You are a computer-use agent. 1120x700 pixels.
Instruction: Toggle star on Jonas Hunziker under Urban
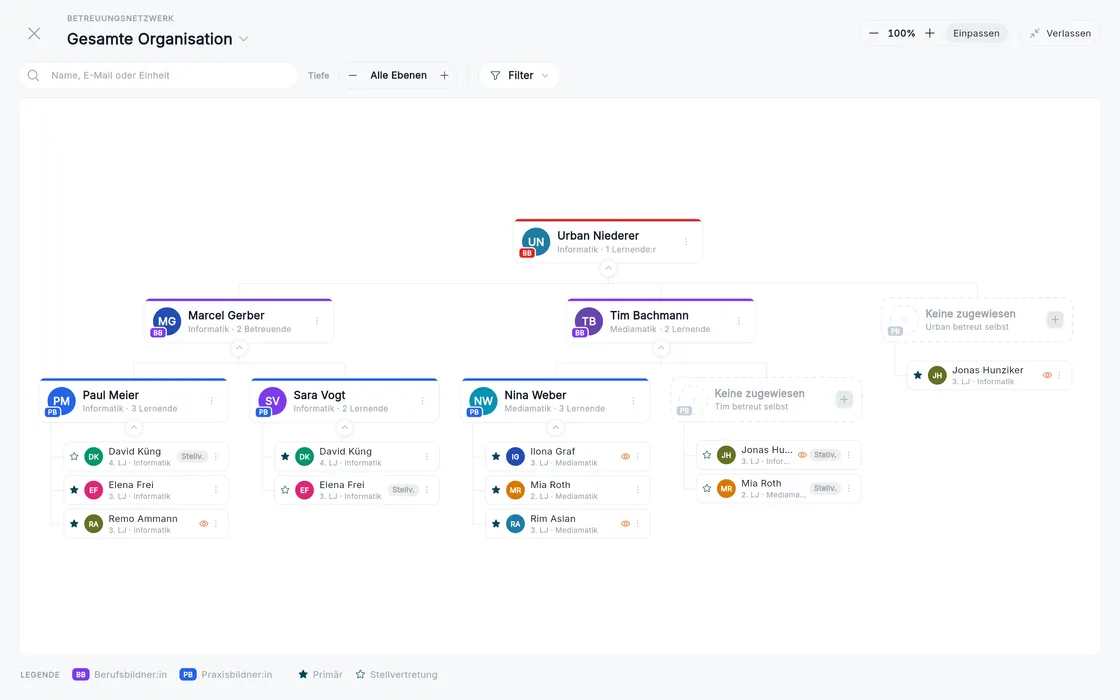coord(918,375)
